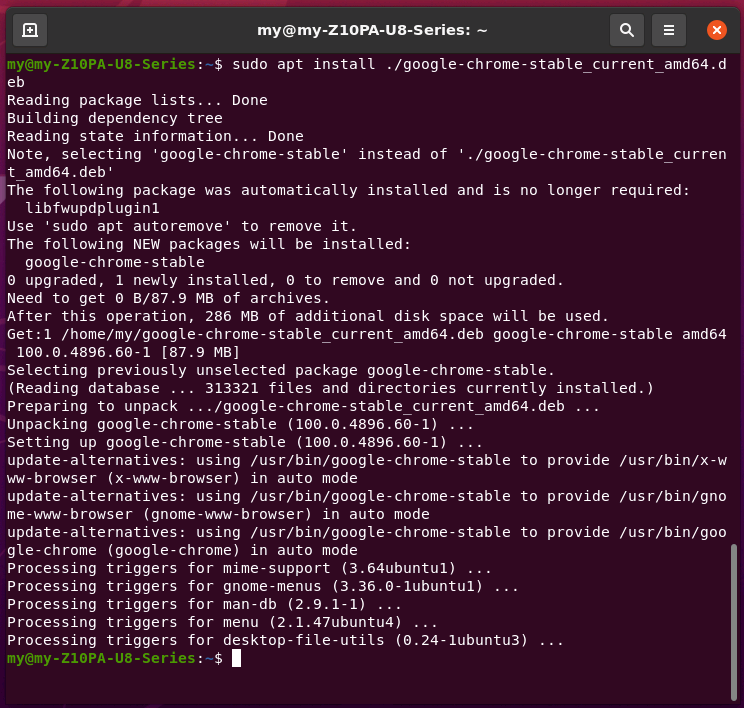Click '0 upgraded, 1 newly installed' line
744x708 pixels.
point(285,280)
